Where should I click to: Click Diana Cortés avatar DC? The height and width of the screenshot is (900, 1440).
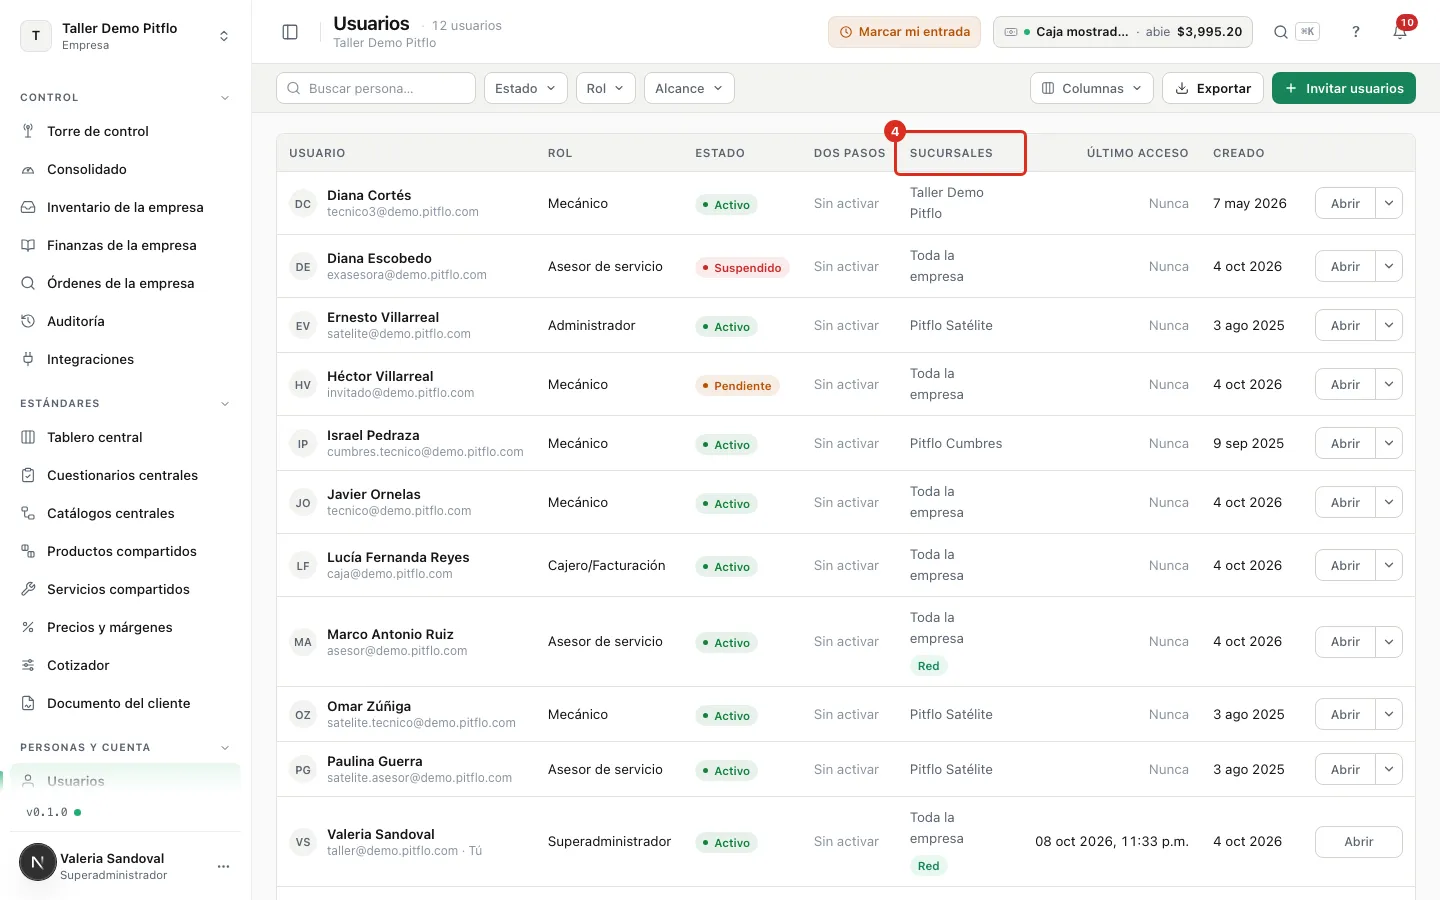point(303,204)
